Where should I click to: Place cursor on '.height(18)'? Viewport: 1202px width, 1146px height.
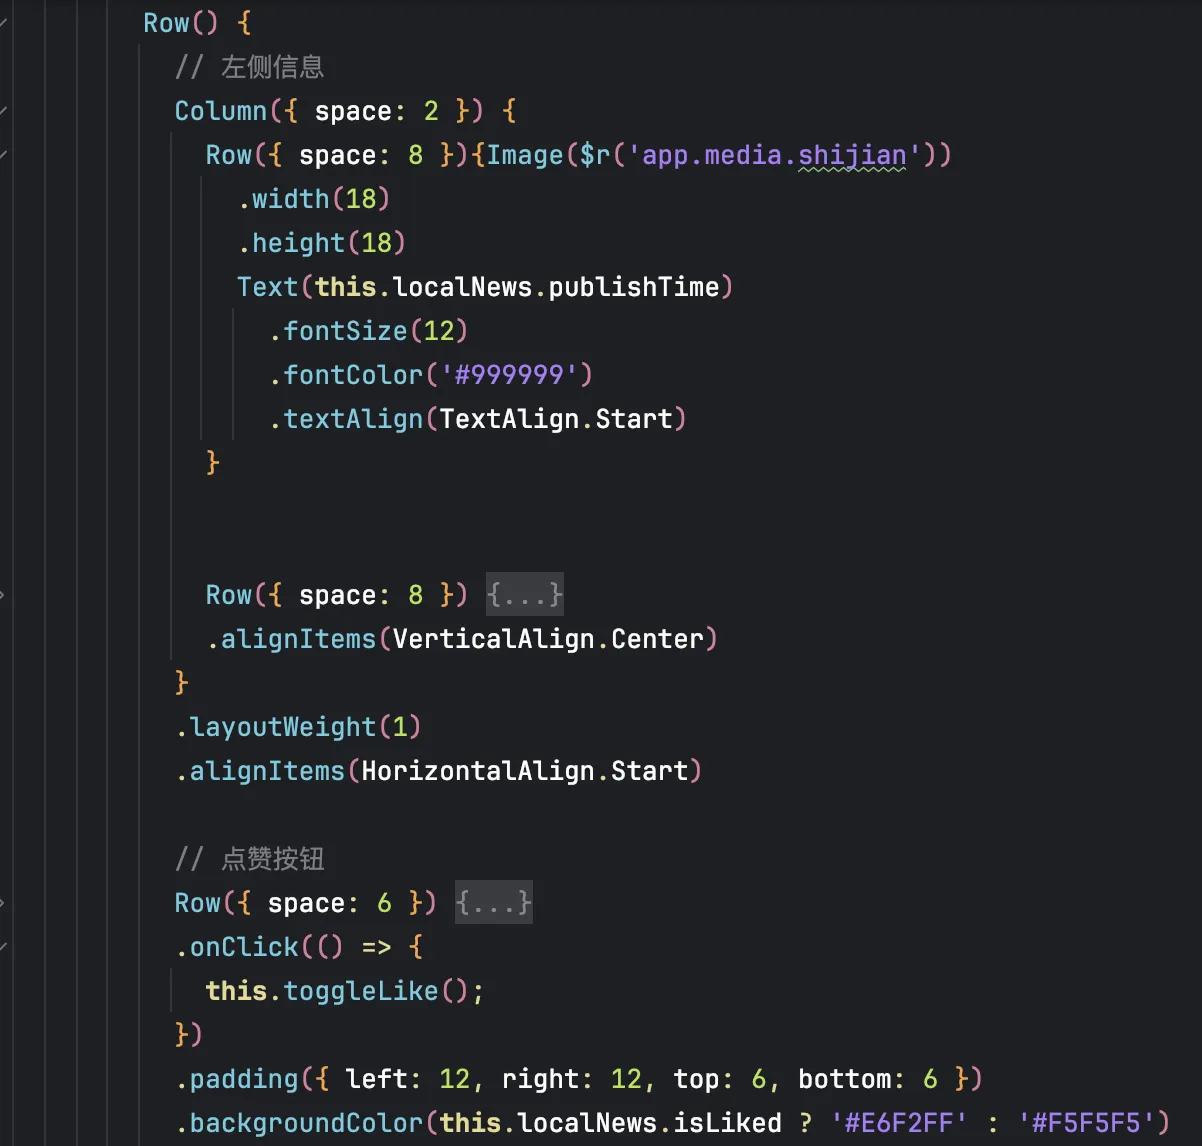coord(322,243)
